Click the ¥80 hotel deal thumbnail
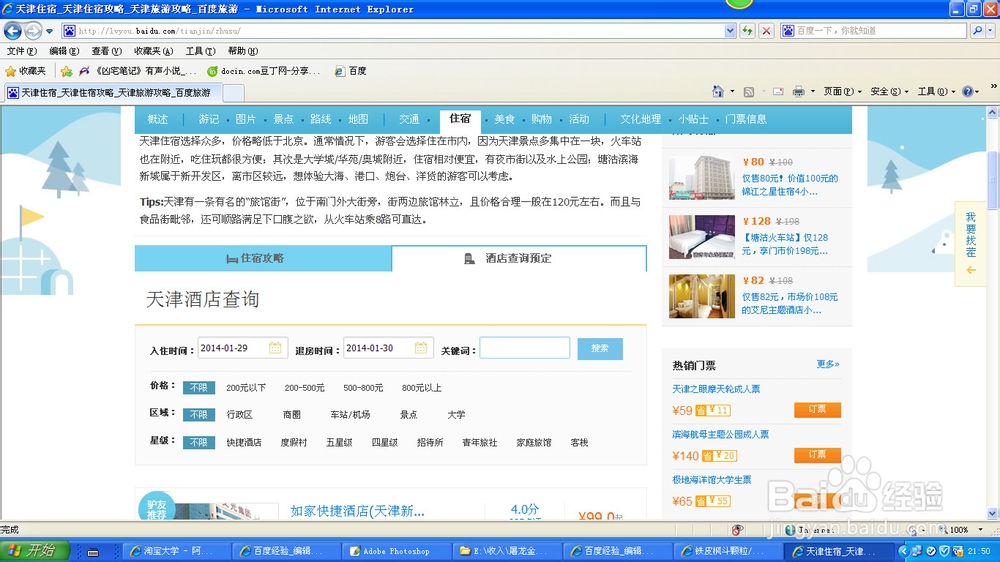Viewport: 1000px width, 562px height. tap(702, 177)
